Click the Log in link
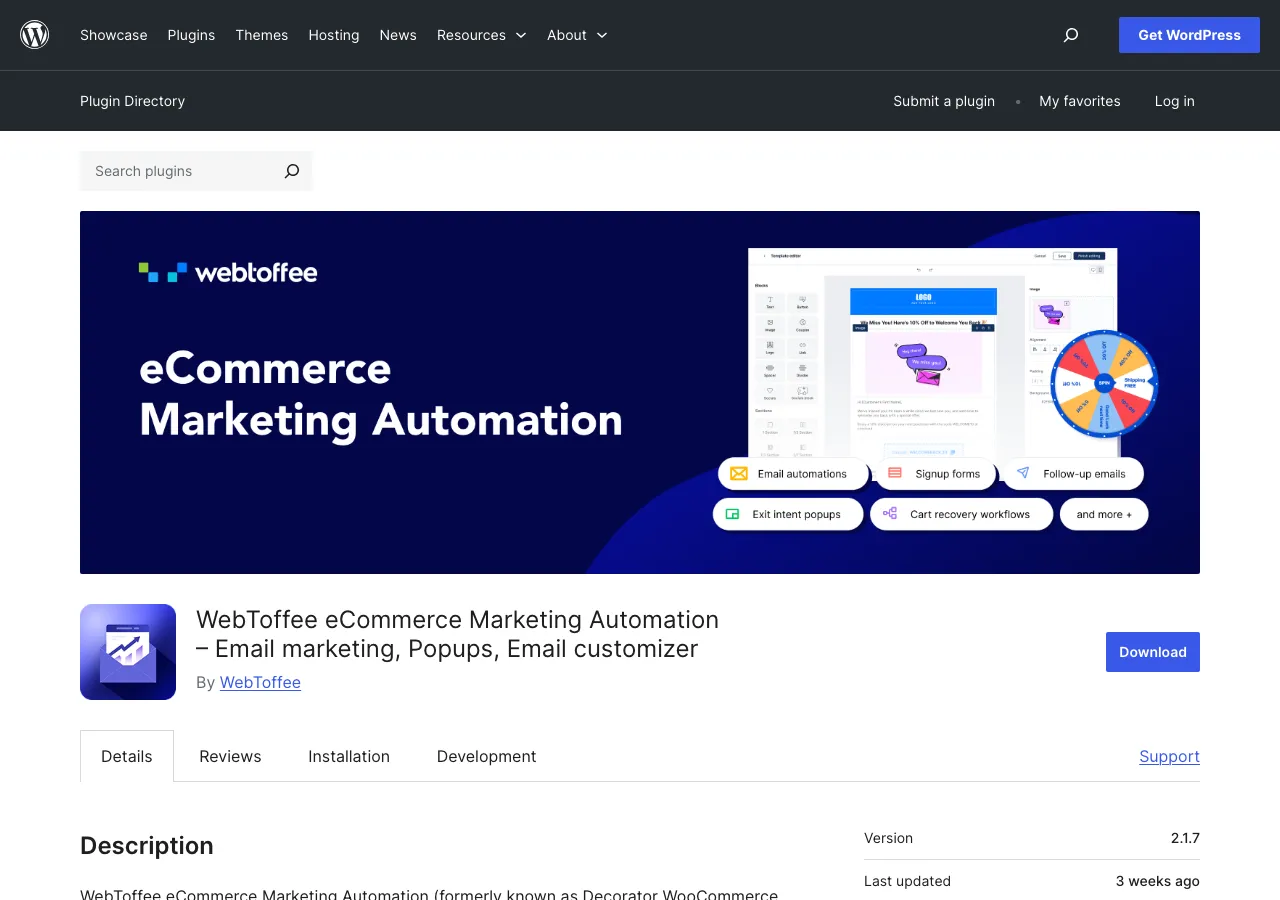Screen dimensions: 1280x900 click(1174, 101)
